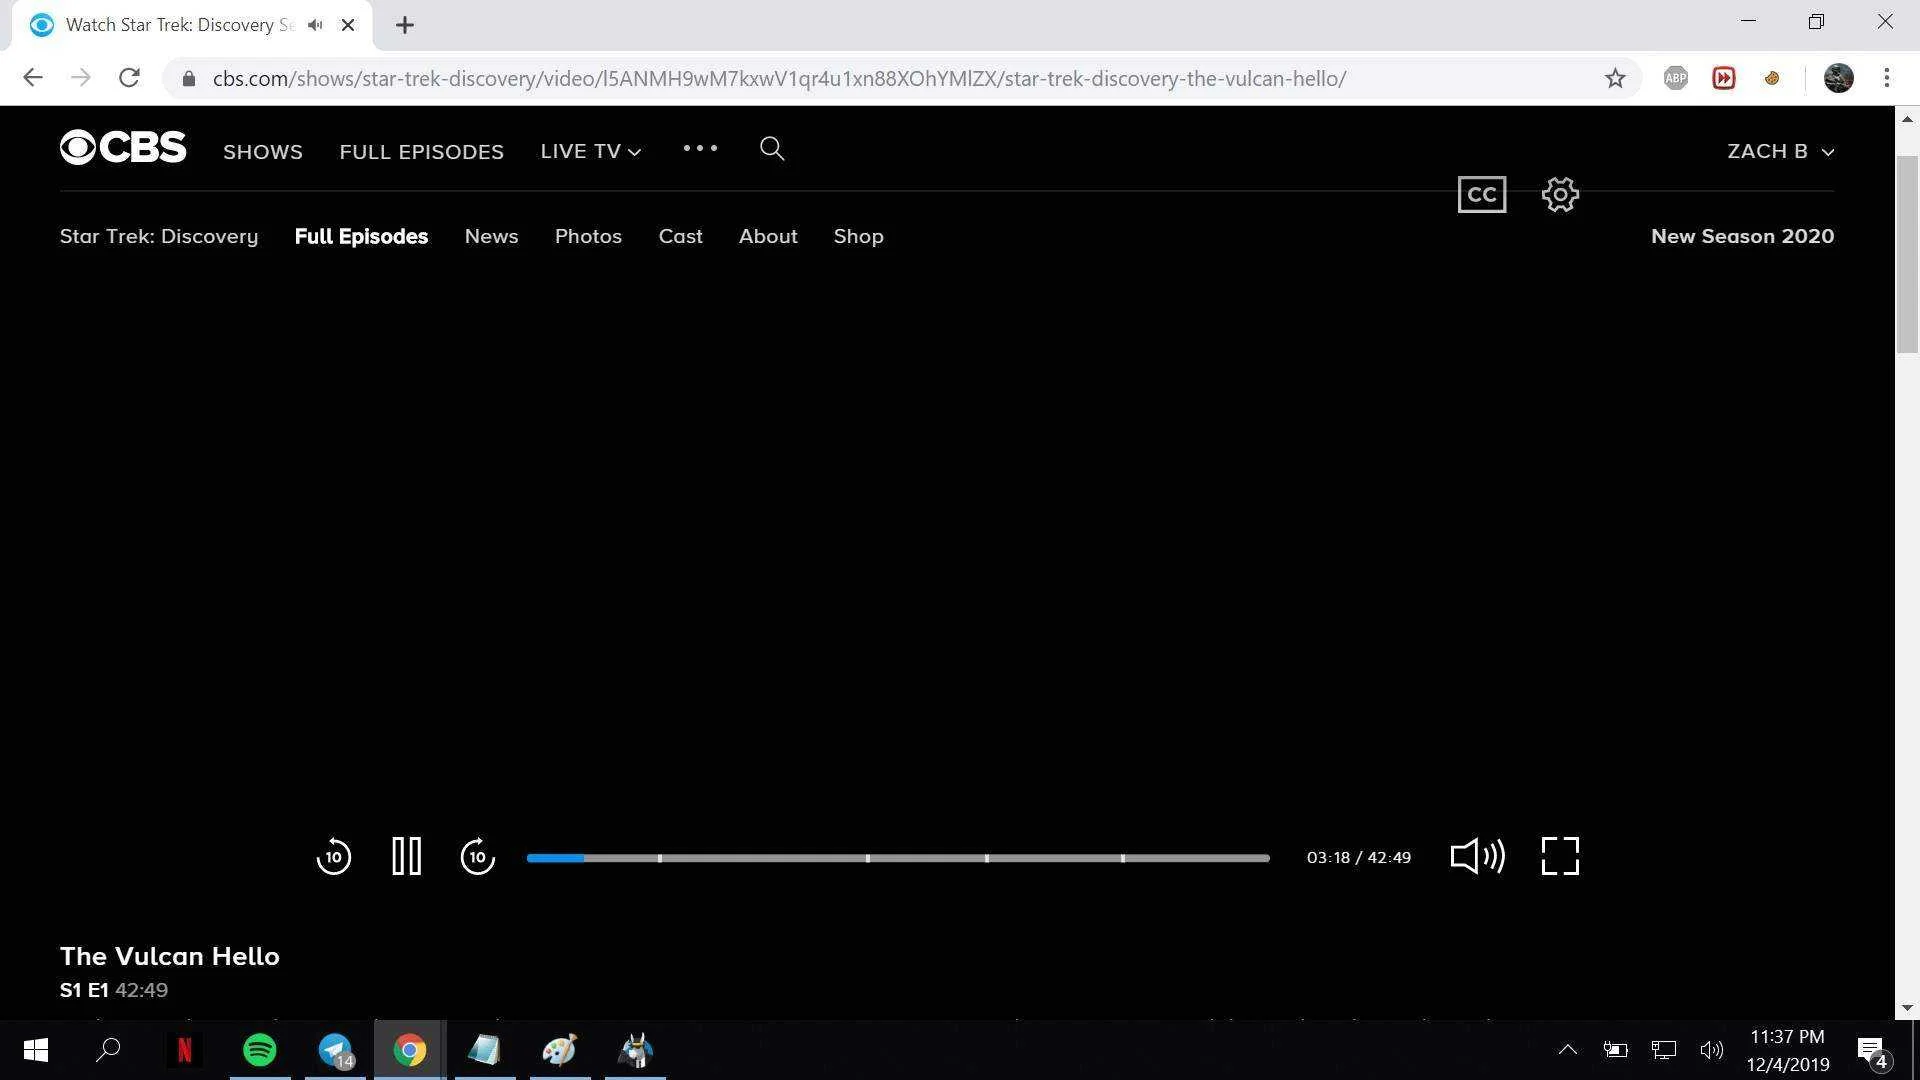The image size is (1920, 1080).
Task: Open Spotify from the taskbar
Action: click(x=260, y=1050)
